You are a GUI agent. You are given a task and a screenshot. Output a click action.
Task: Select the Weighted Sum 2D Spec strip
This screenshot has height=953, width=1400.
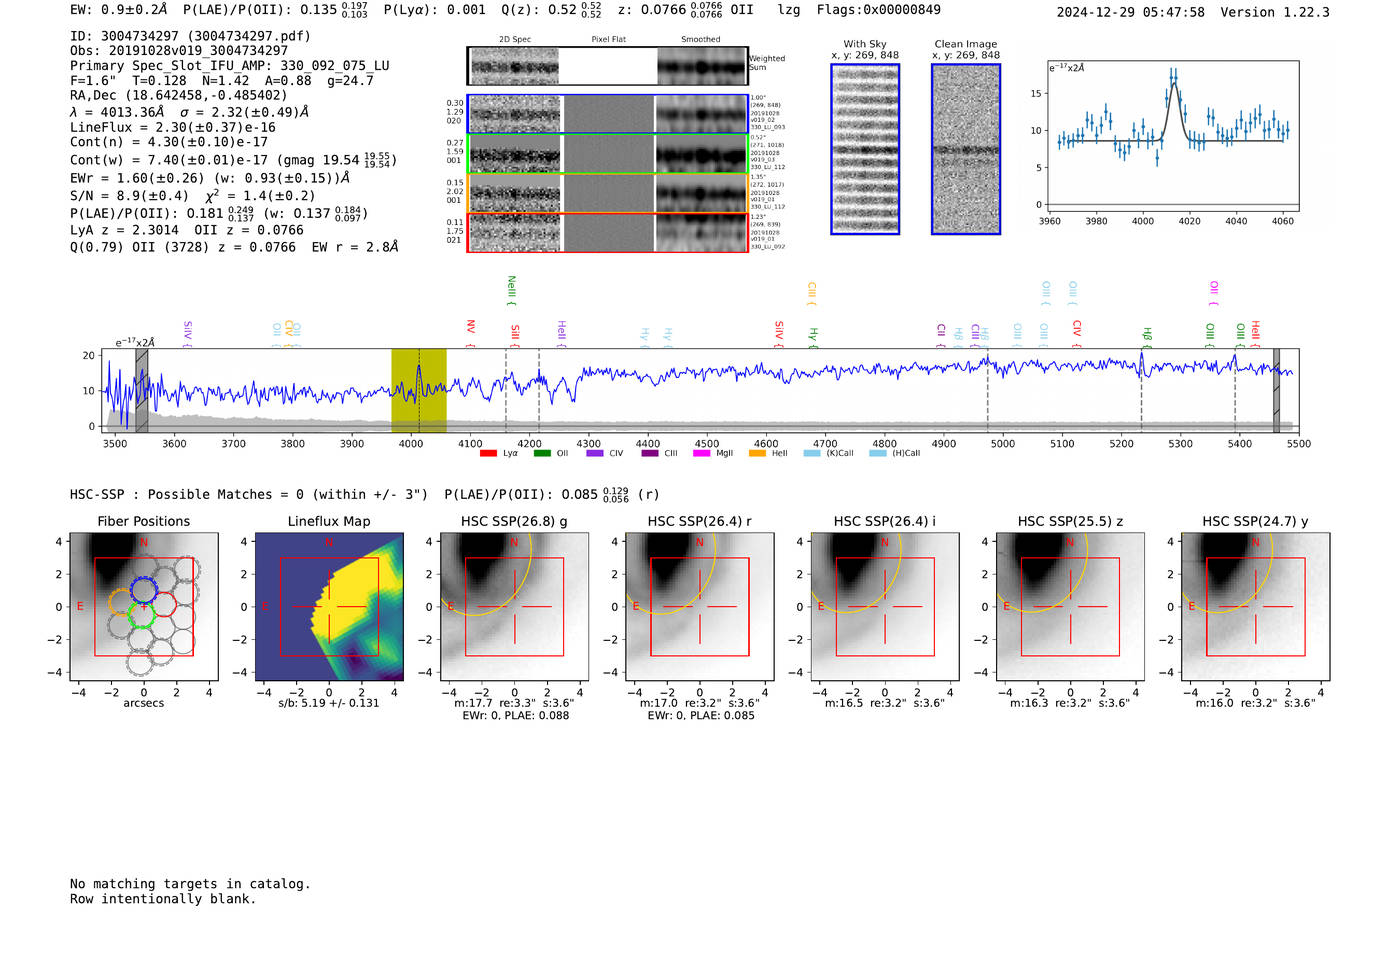click(515, 67)
